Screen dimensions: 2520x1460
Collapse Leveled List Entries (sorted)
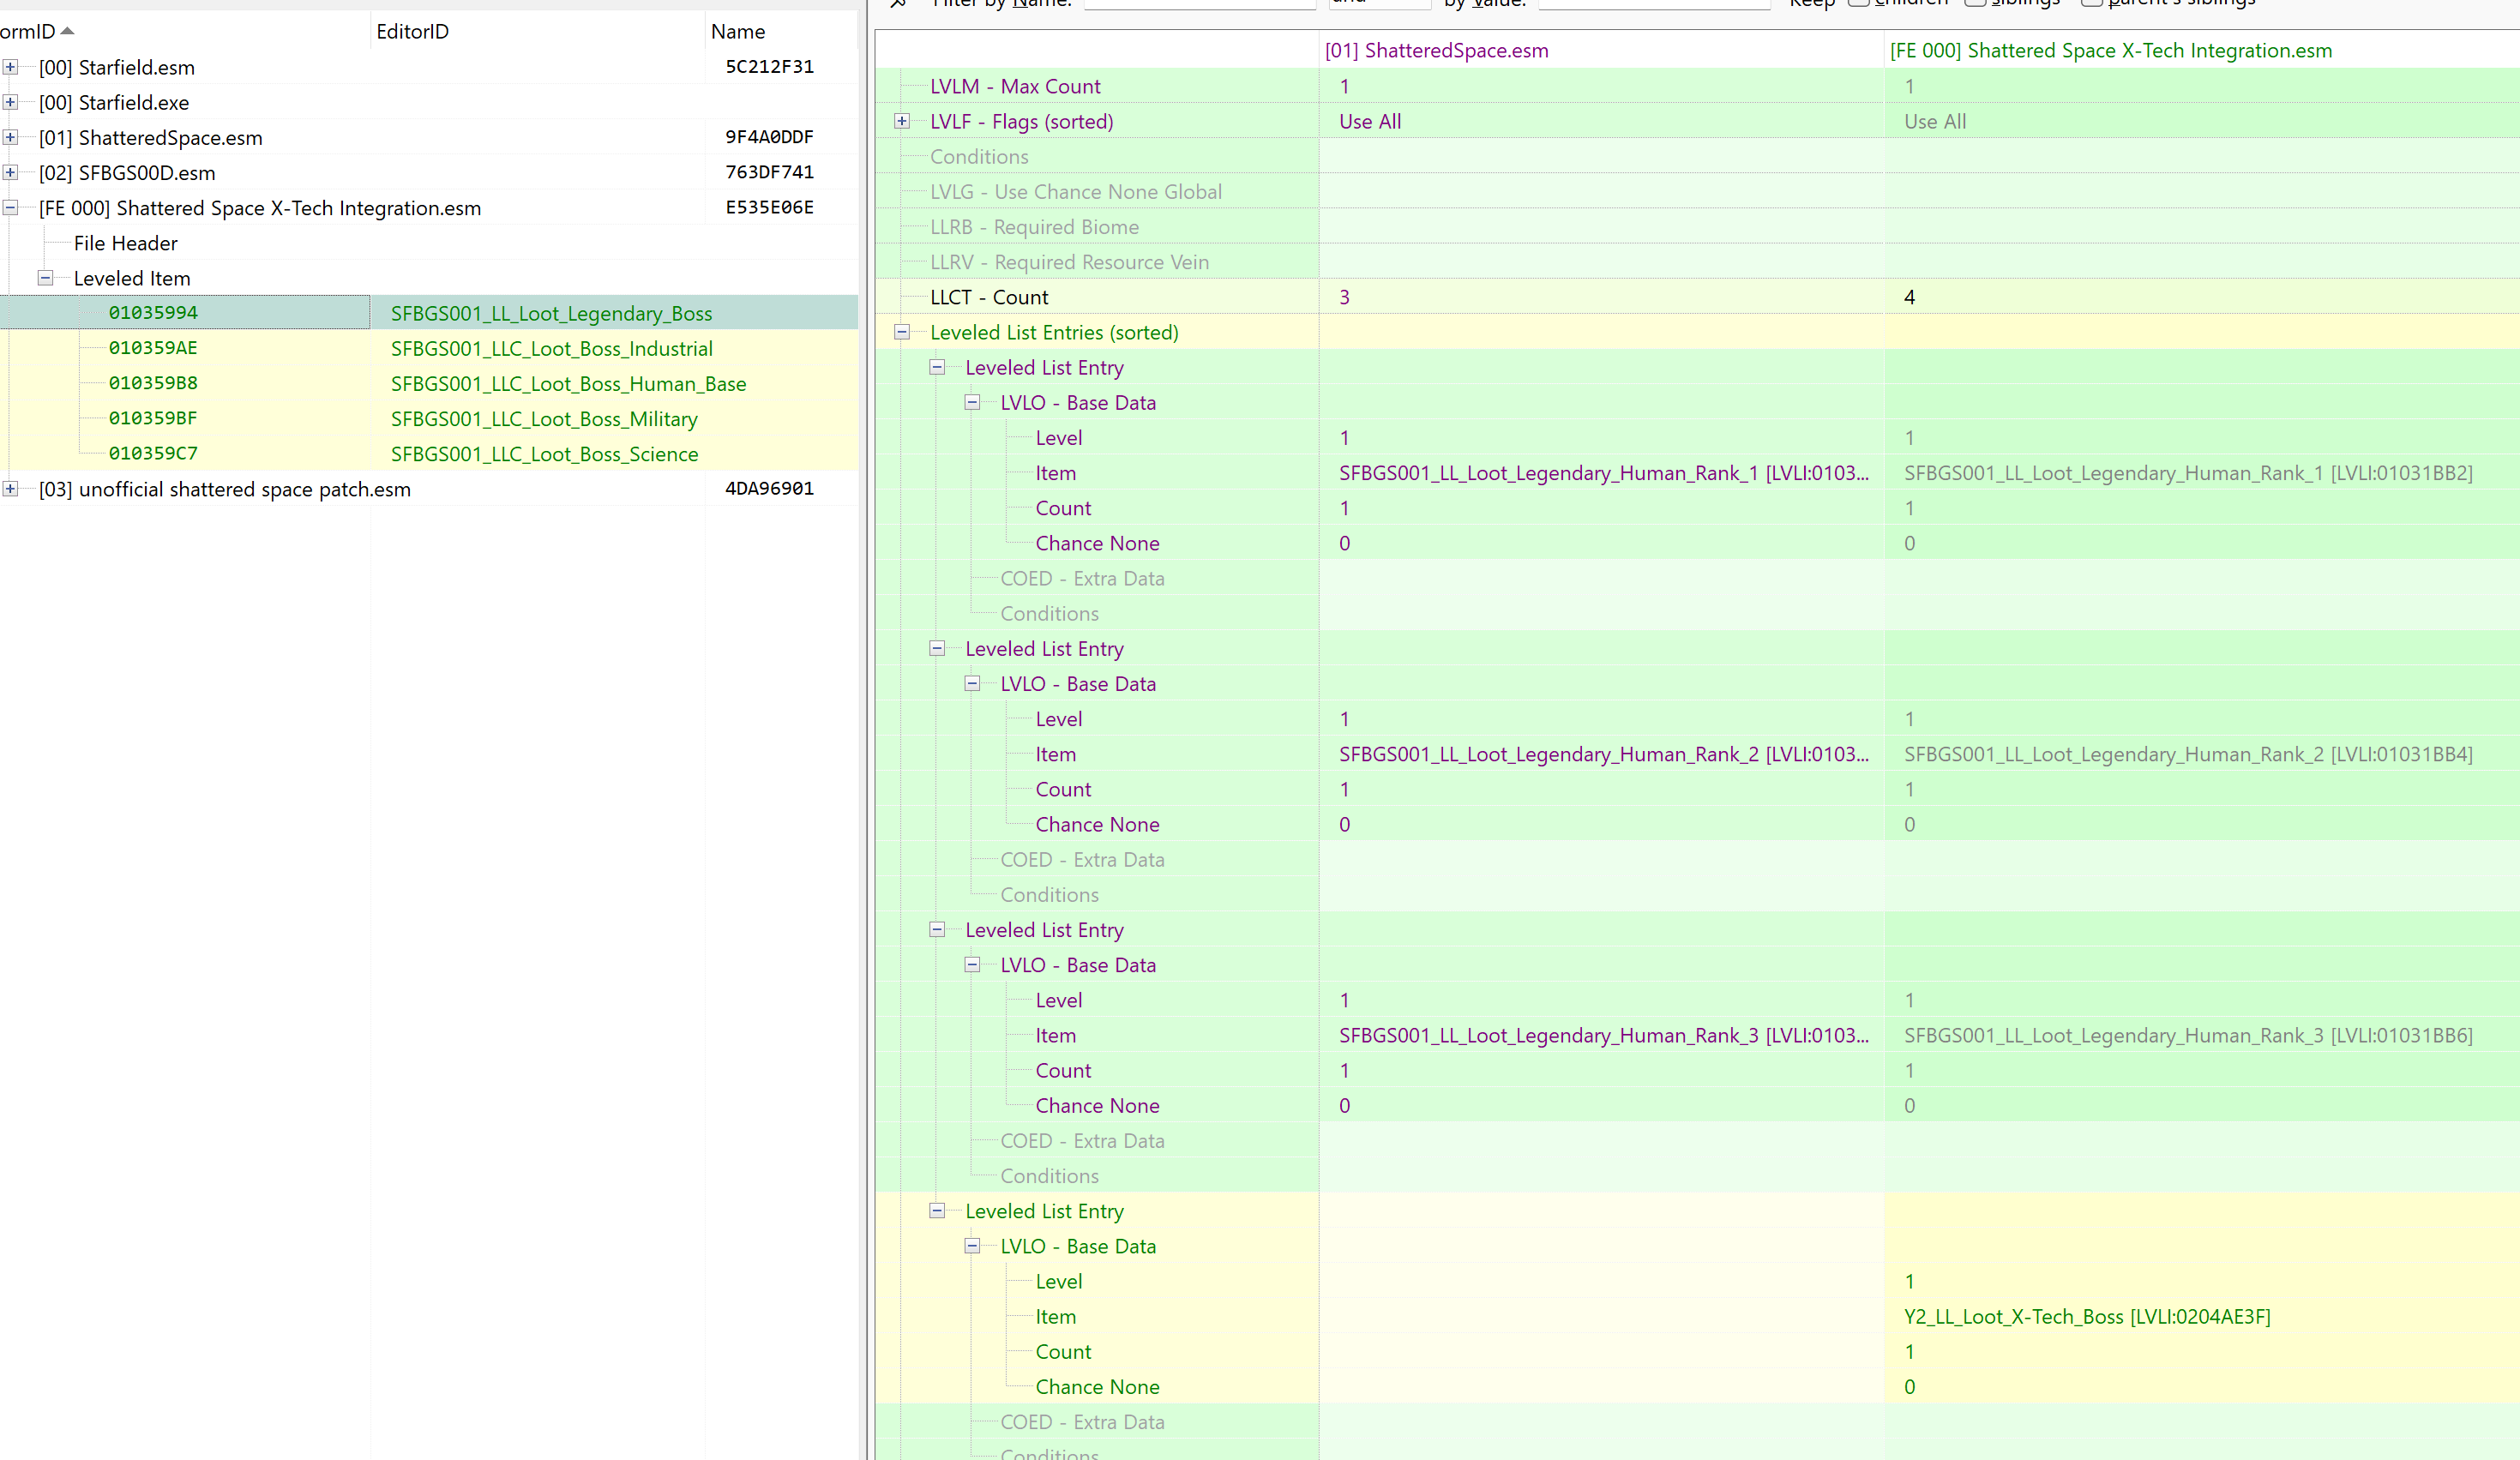tap(902, 332)
